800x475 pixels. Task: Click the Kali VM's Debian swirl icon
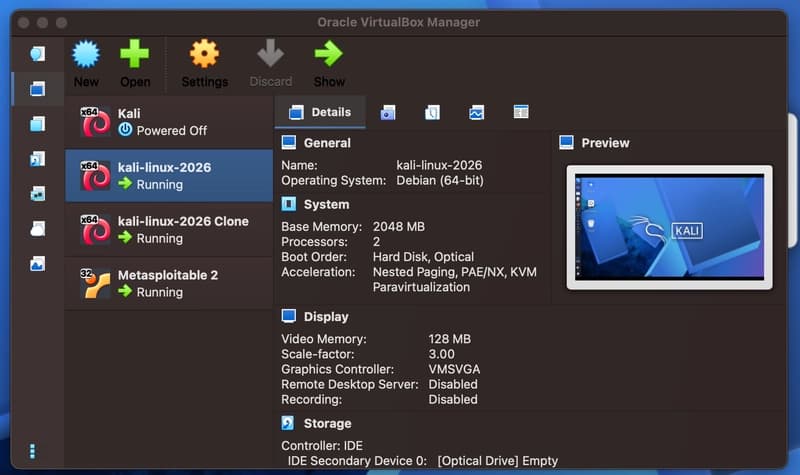pyautogui.click(x=95, y=122)
